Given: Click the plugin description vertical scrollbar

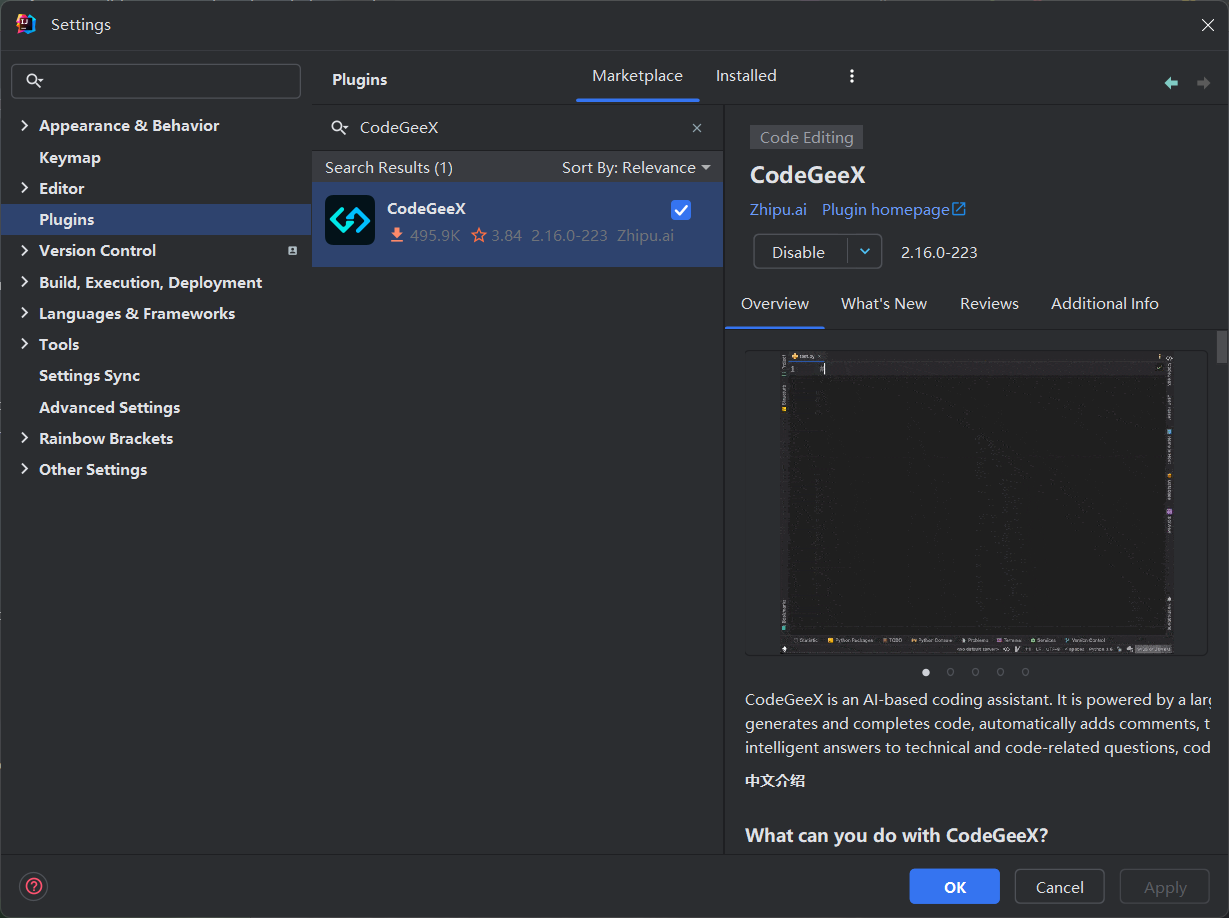Looking at the screenshot, I should pos(1221,346).
